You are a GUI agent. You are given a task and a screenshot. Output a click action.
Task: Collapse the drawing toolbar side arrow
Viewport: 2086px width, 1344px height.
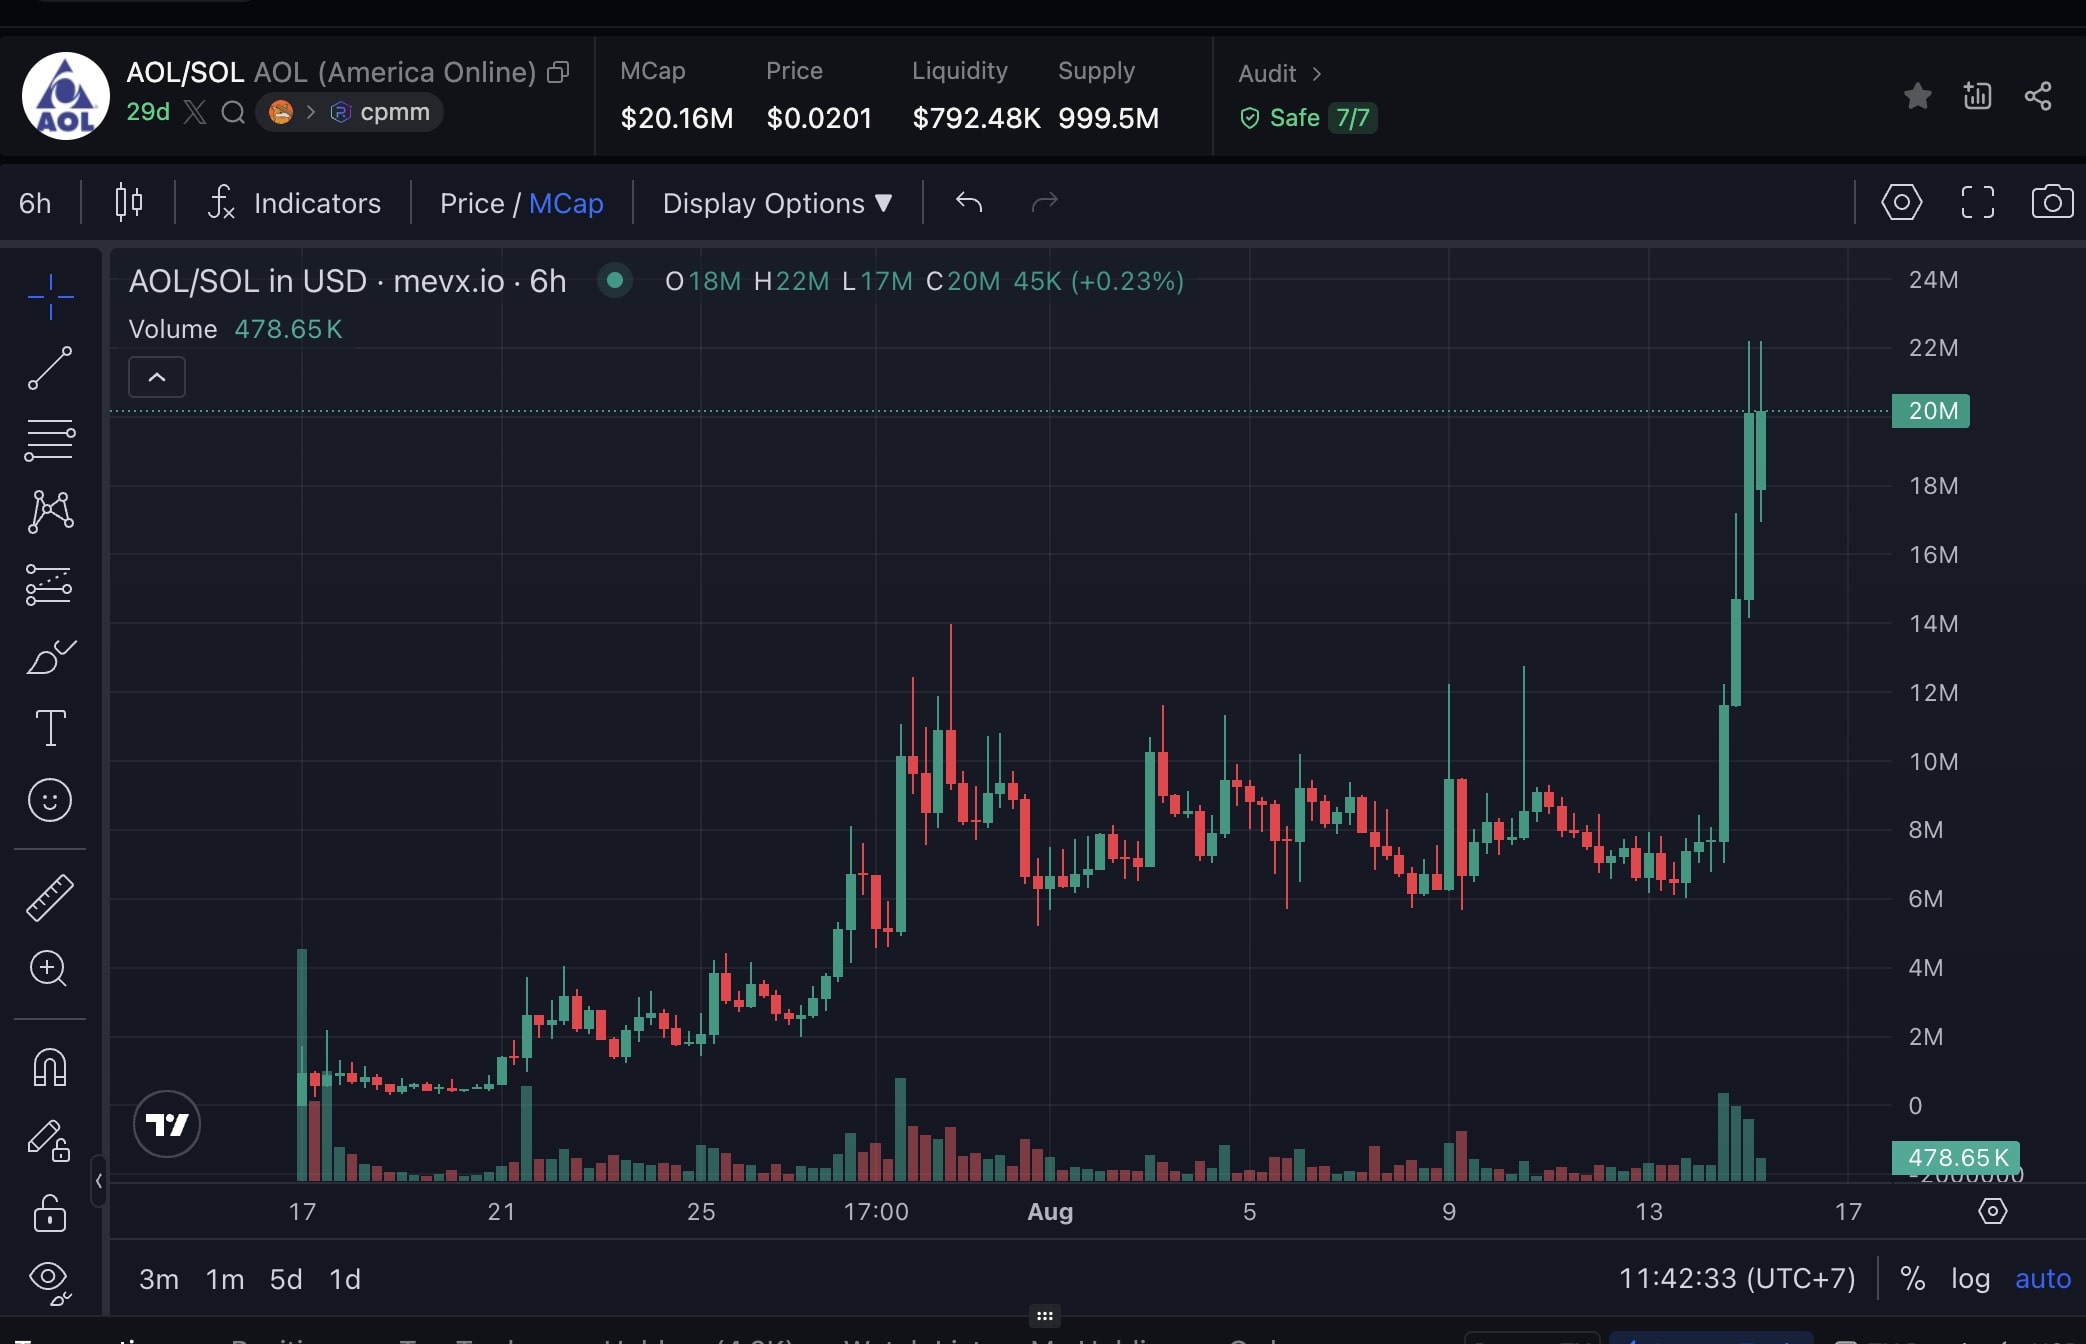coord(99,1181)
